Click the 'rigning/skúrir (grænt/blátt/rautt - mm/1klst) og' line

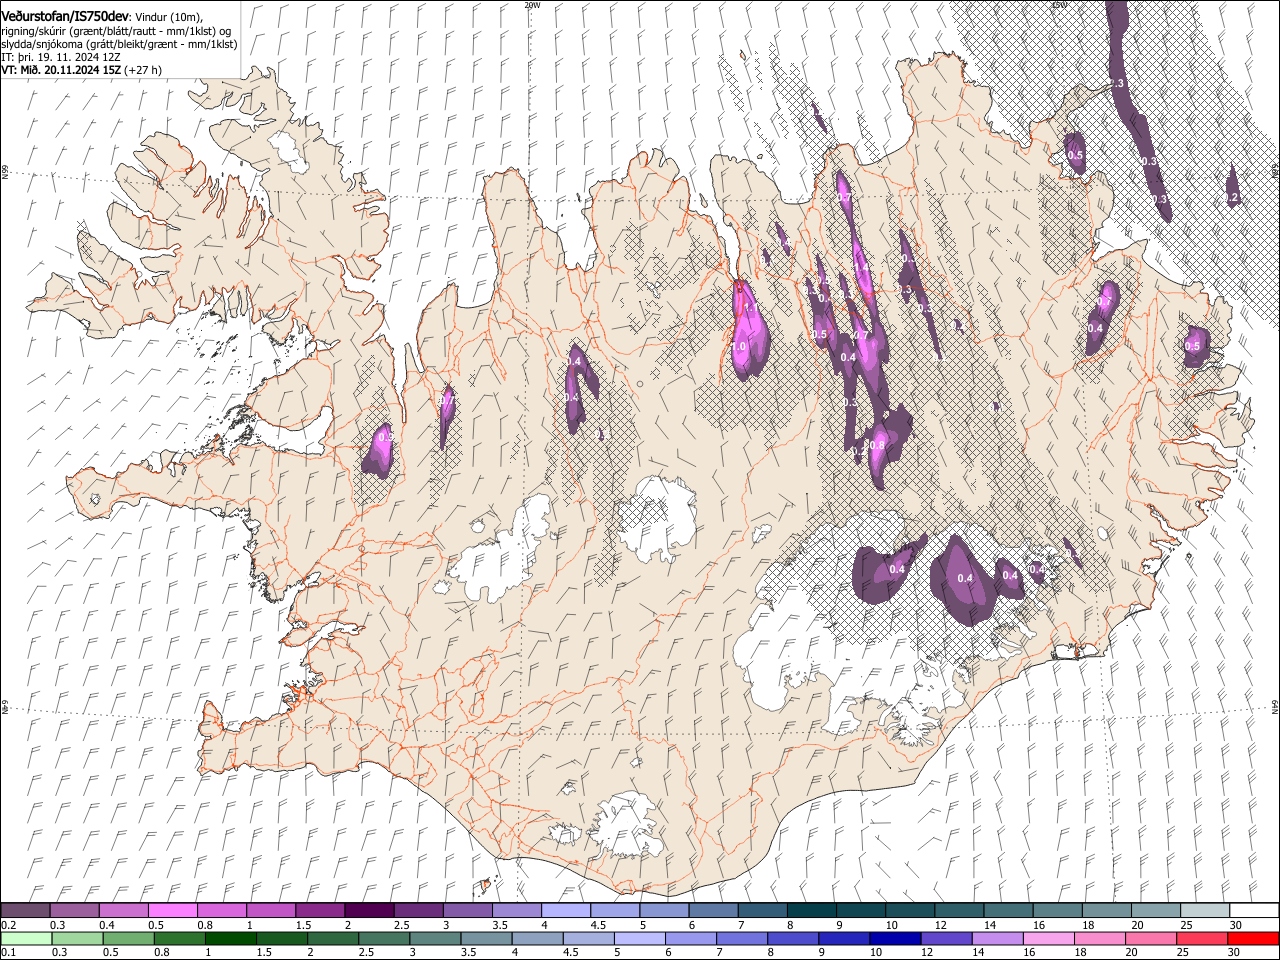pos(116,31)
